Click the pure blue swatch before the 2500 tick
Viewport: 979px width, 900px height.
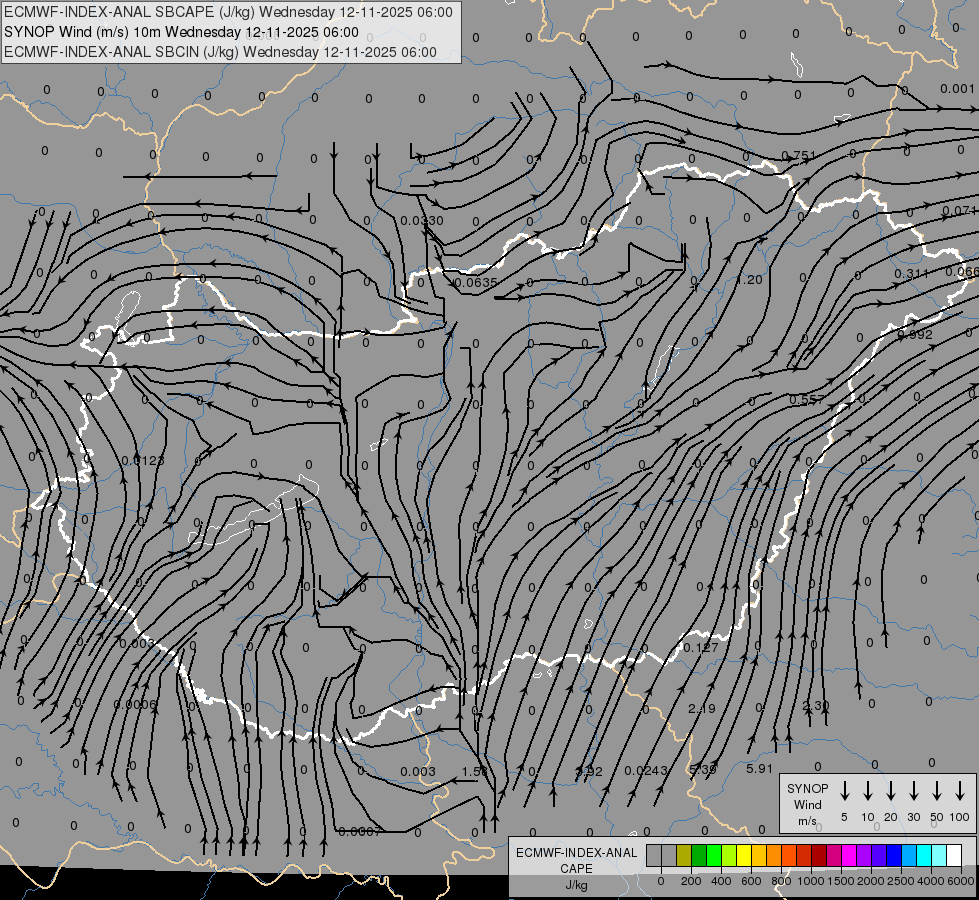point(893,855)
